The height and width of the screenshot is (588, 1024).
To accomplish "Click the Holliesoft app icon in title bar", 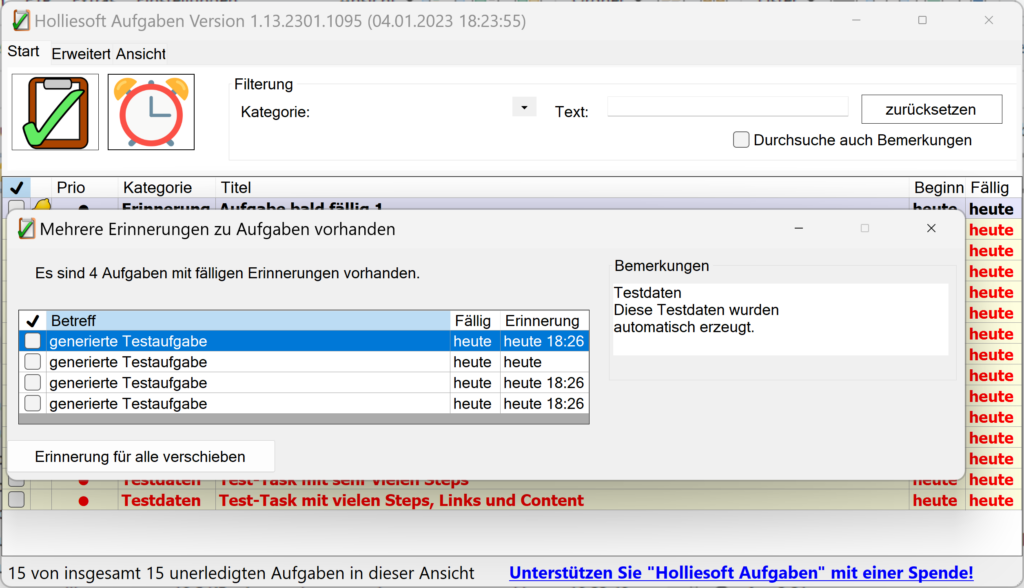I will [20, 21].
